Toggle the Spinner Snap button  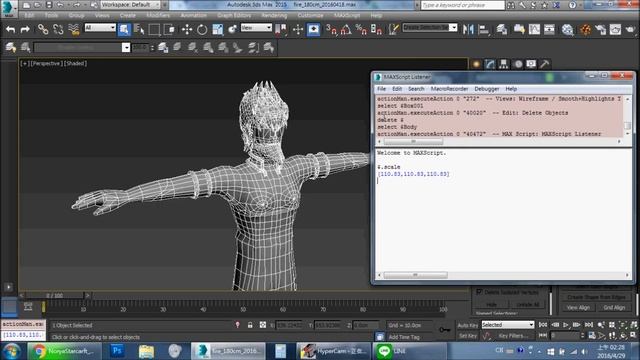point(376,29)
